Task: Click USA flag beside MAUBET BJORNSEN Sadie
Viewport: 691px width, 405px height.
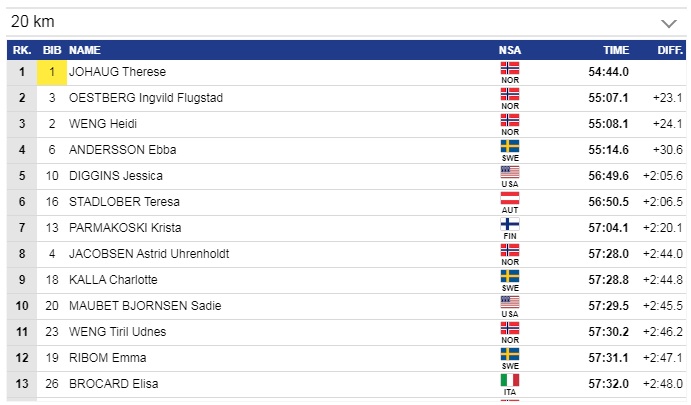Action: (509, 302)
